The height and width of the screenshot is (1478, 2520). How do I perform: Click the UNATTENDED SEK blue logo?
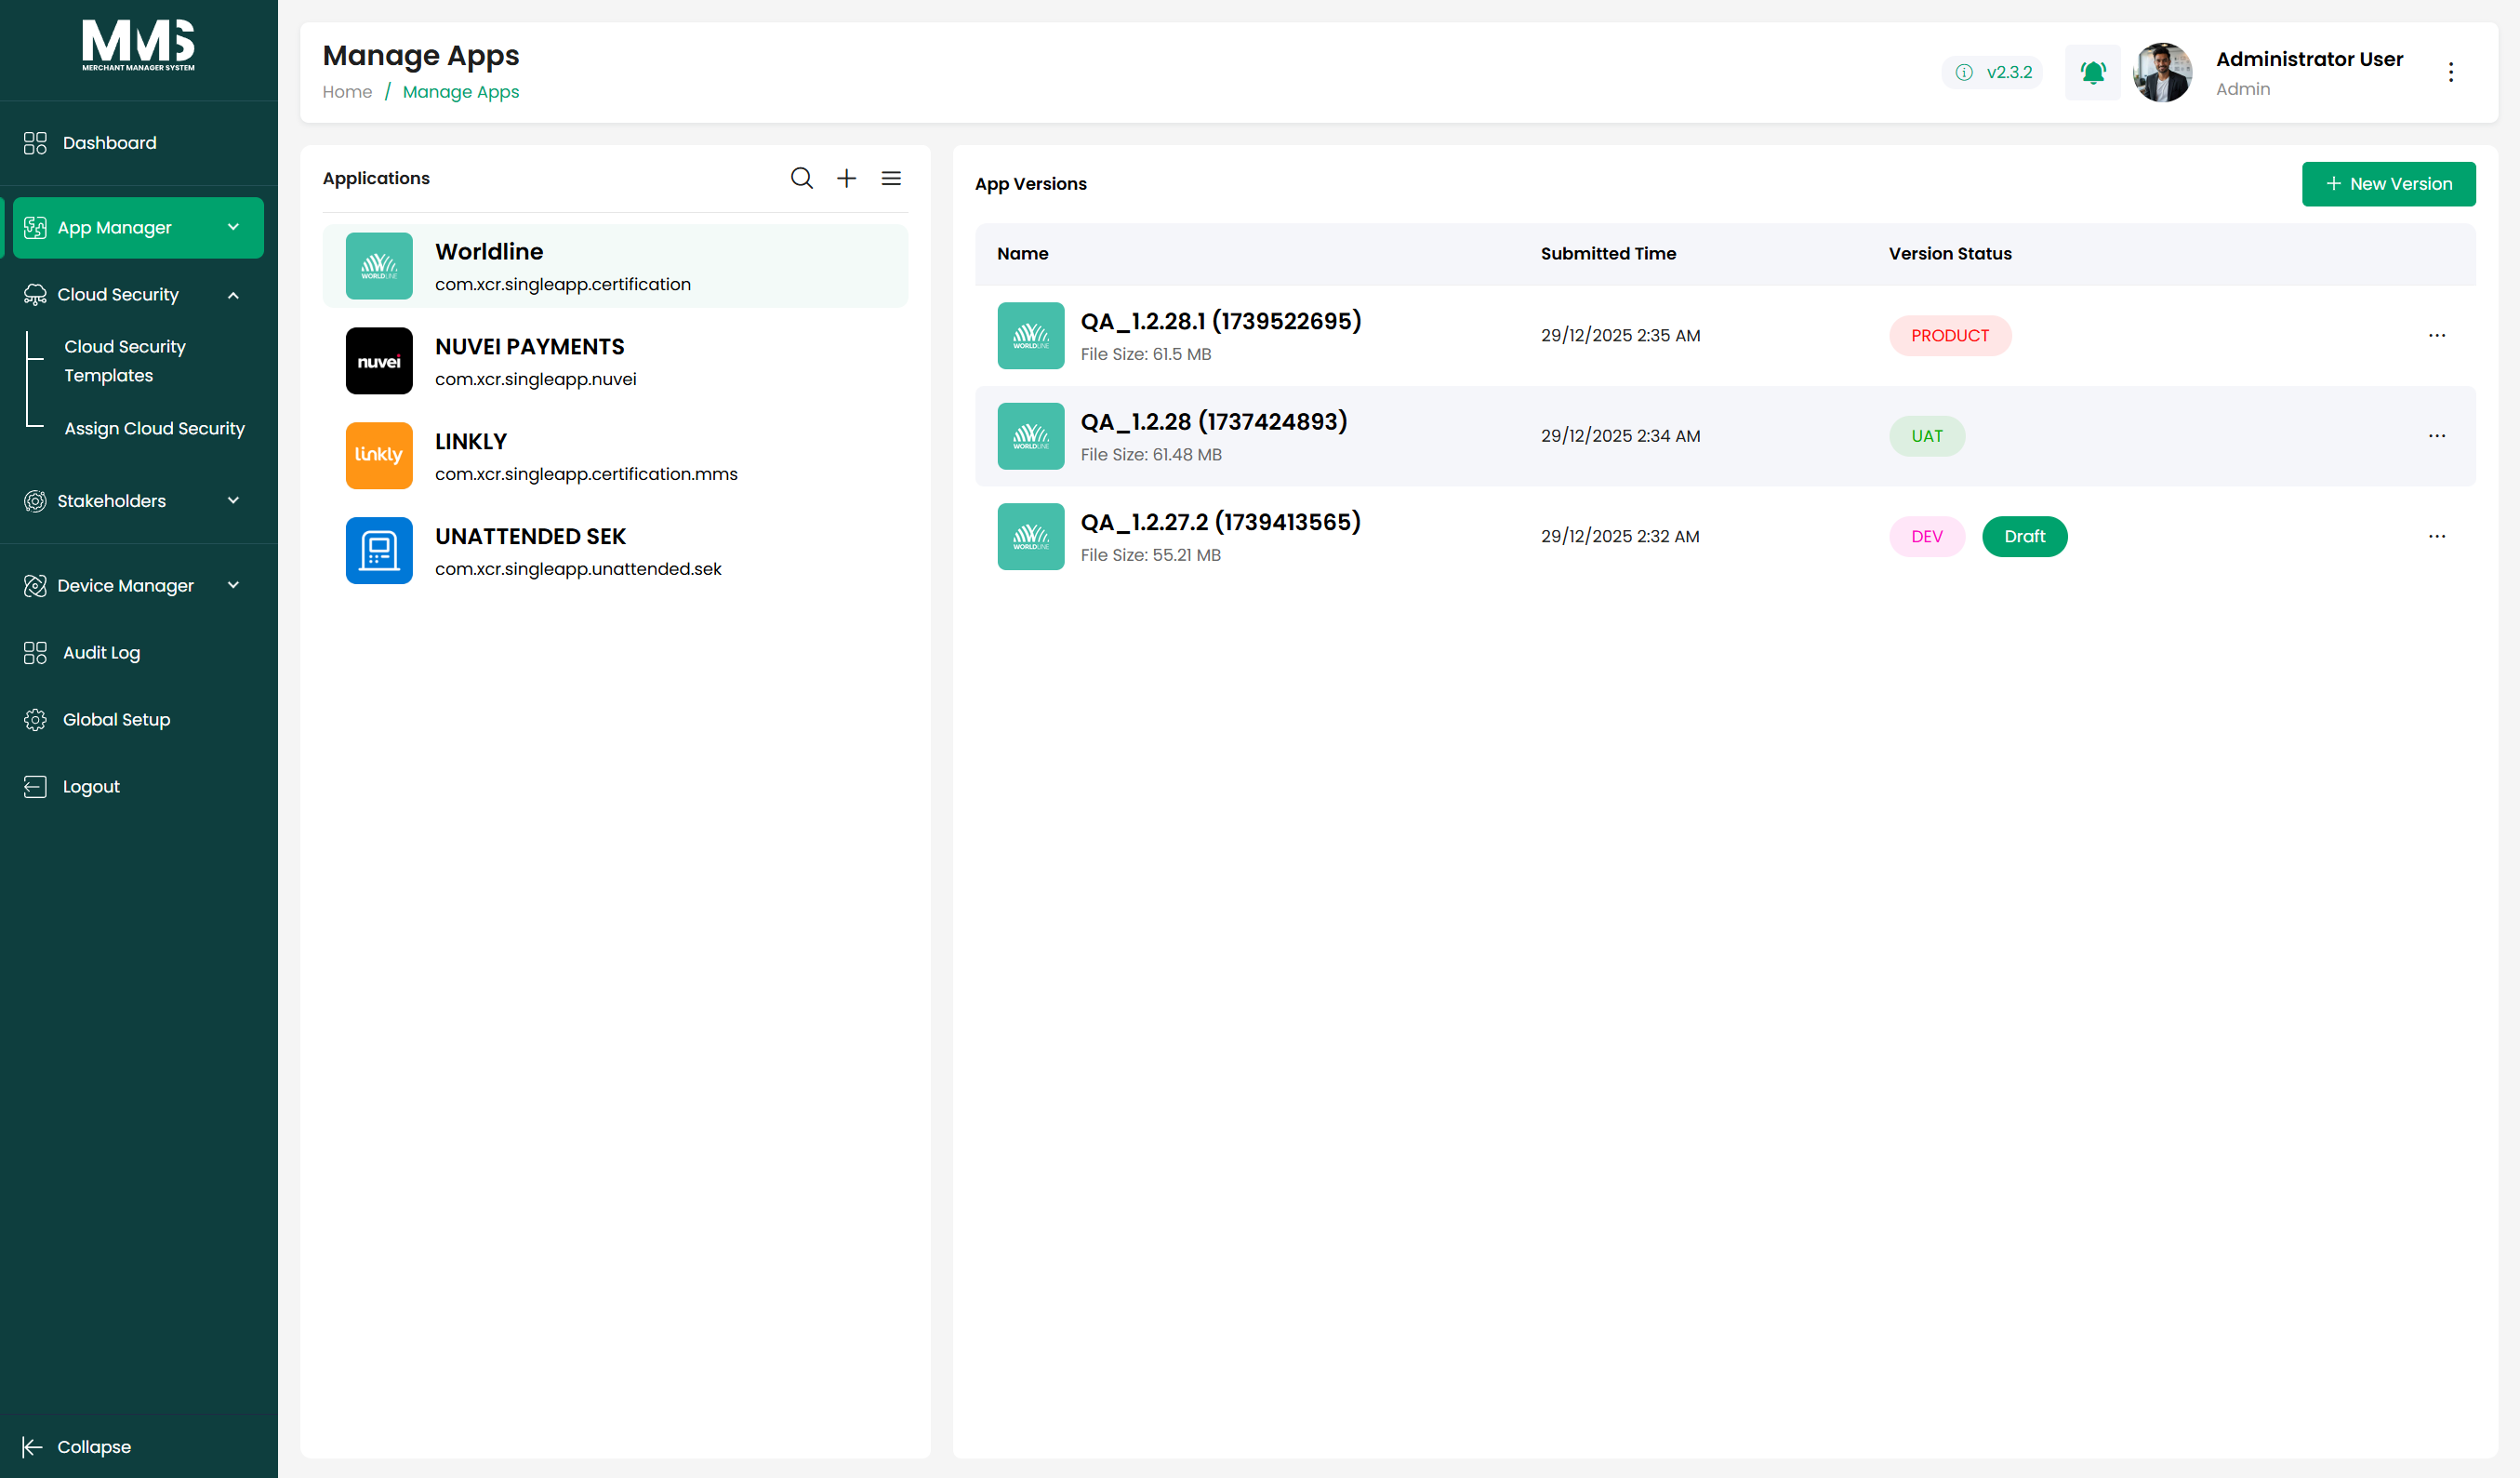point(379,551)
